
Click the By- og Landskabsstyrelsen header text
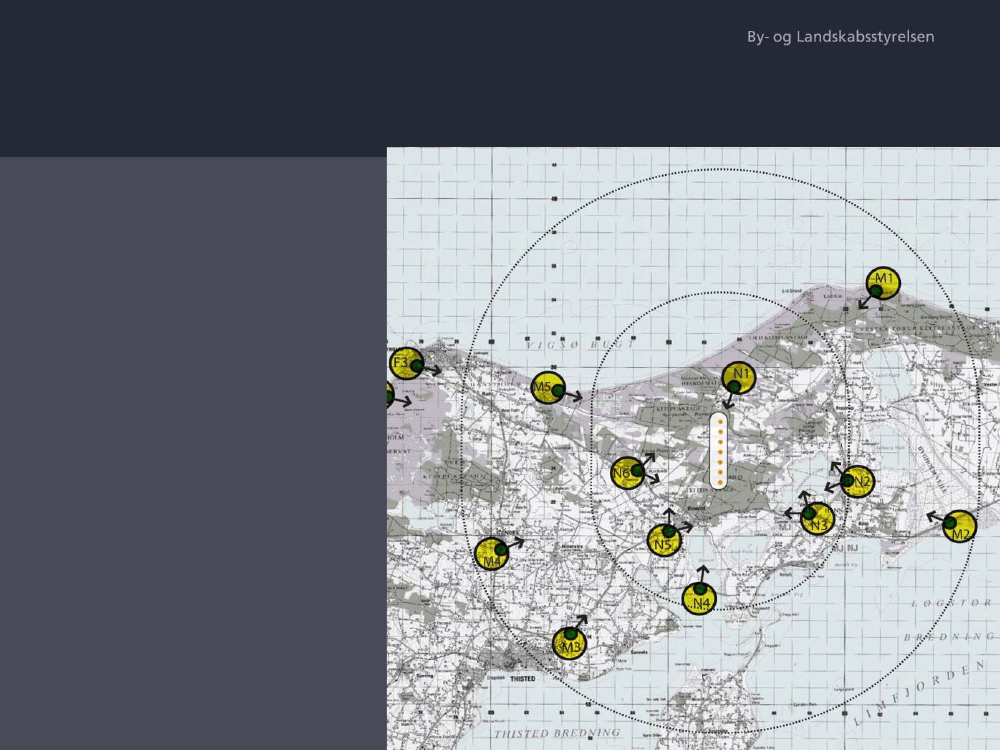pyautogui.click(x=841, y=37)
